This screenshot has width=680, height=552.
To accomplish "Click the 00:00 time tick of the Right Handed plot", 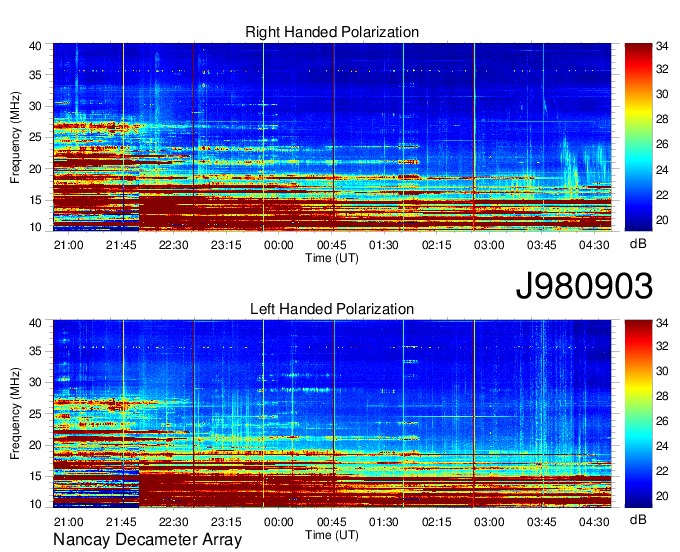I will coord(278,245).
